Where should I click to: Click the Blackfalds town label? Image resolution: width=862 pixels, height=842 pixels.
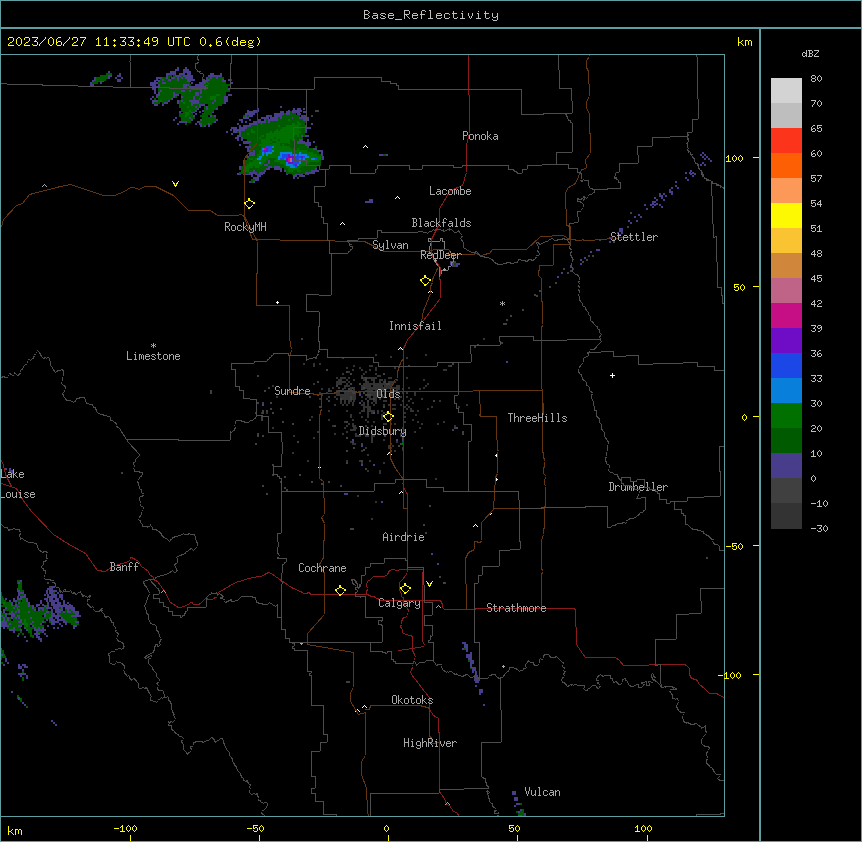tap(441, 223)
